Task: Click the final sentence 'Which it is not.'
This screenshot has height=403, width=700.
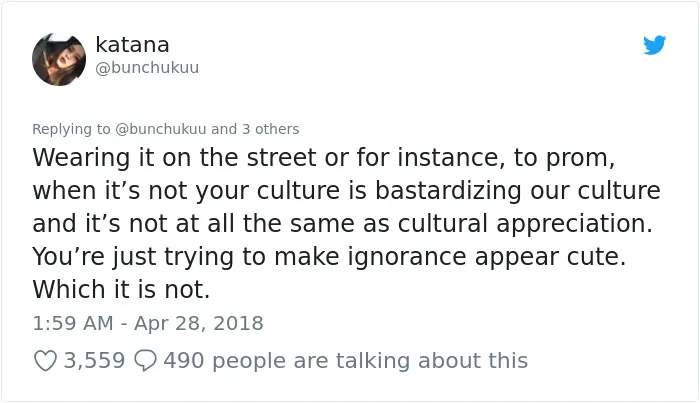Action: point(121,290)
